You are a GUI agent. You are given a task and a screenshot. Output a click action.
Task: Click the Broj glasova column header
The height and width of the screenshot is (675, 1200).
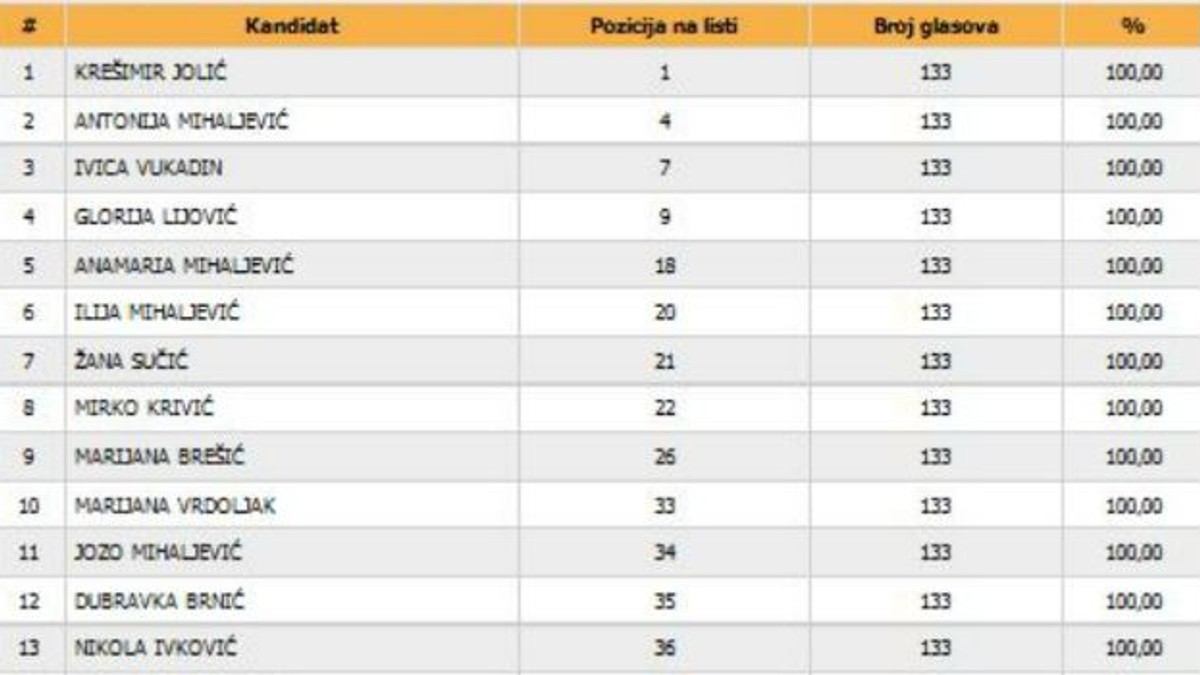935,27
